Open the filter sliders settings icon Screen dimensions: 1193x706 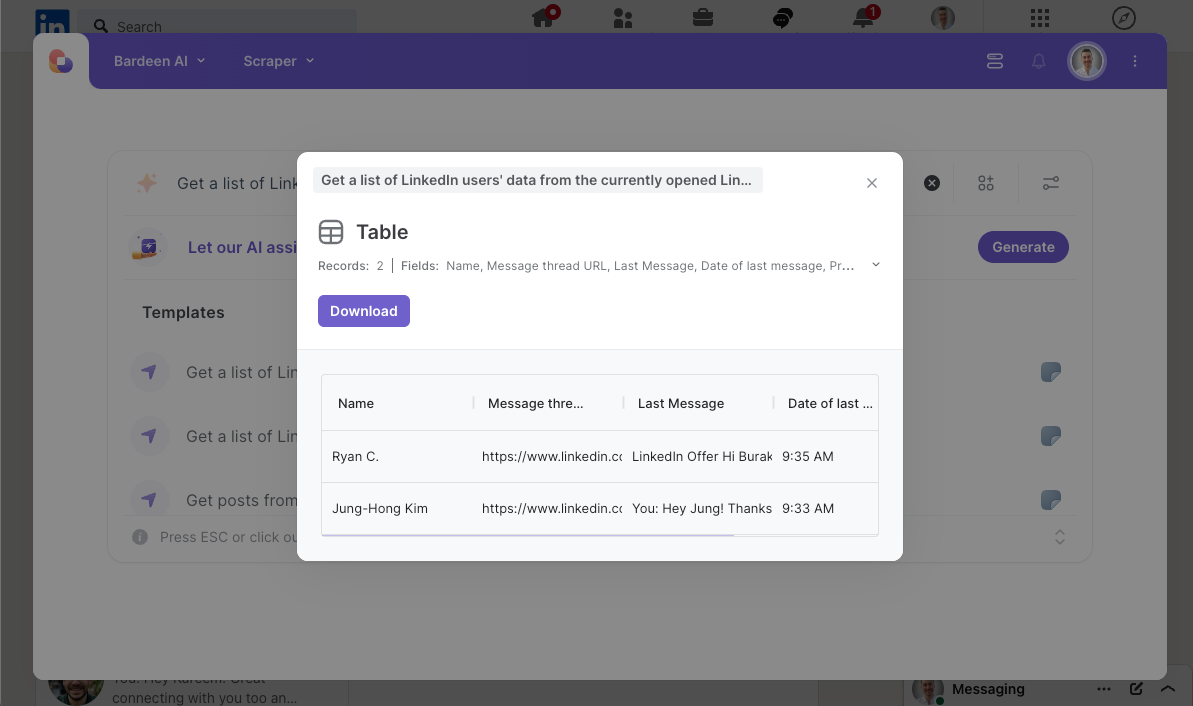pyautogui.click(x=1051, y=183)
